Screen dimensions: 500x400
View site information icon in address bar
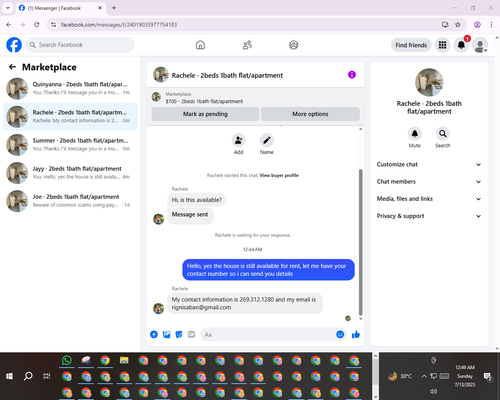tap(53, 25)
